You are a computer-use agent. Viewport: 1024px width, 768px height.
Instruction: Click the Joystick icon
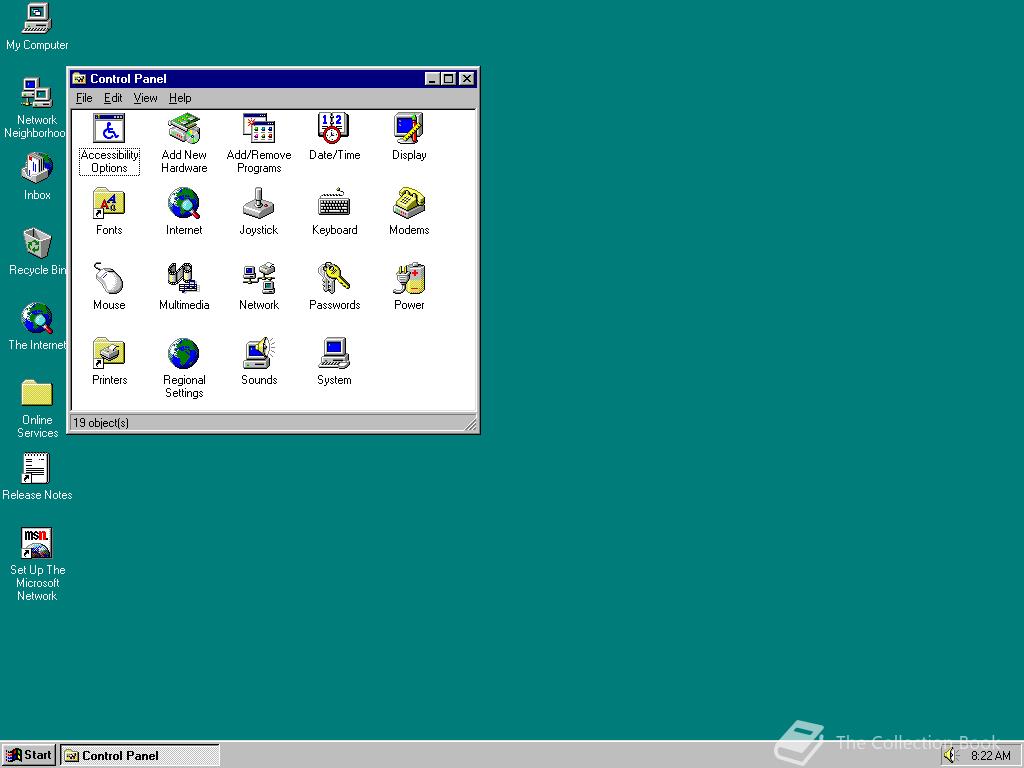pyautogui.click(x=259, y=204)
